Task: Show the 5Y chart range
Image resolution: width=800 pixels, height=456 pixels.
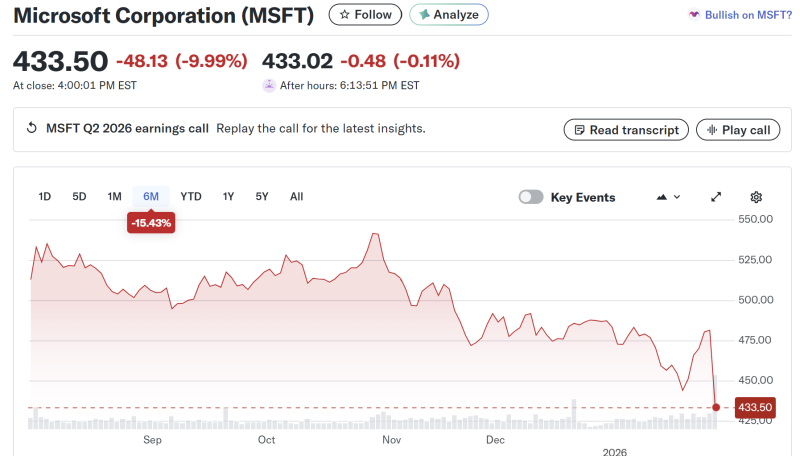Action: tap(262, 197)
